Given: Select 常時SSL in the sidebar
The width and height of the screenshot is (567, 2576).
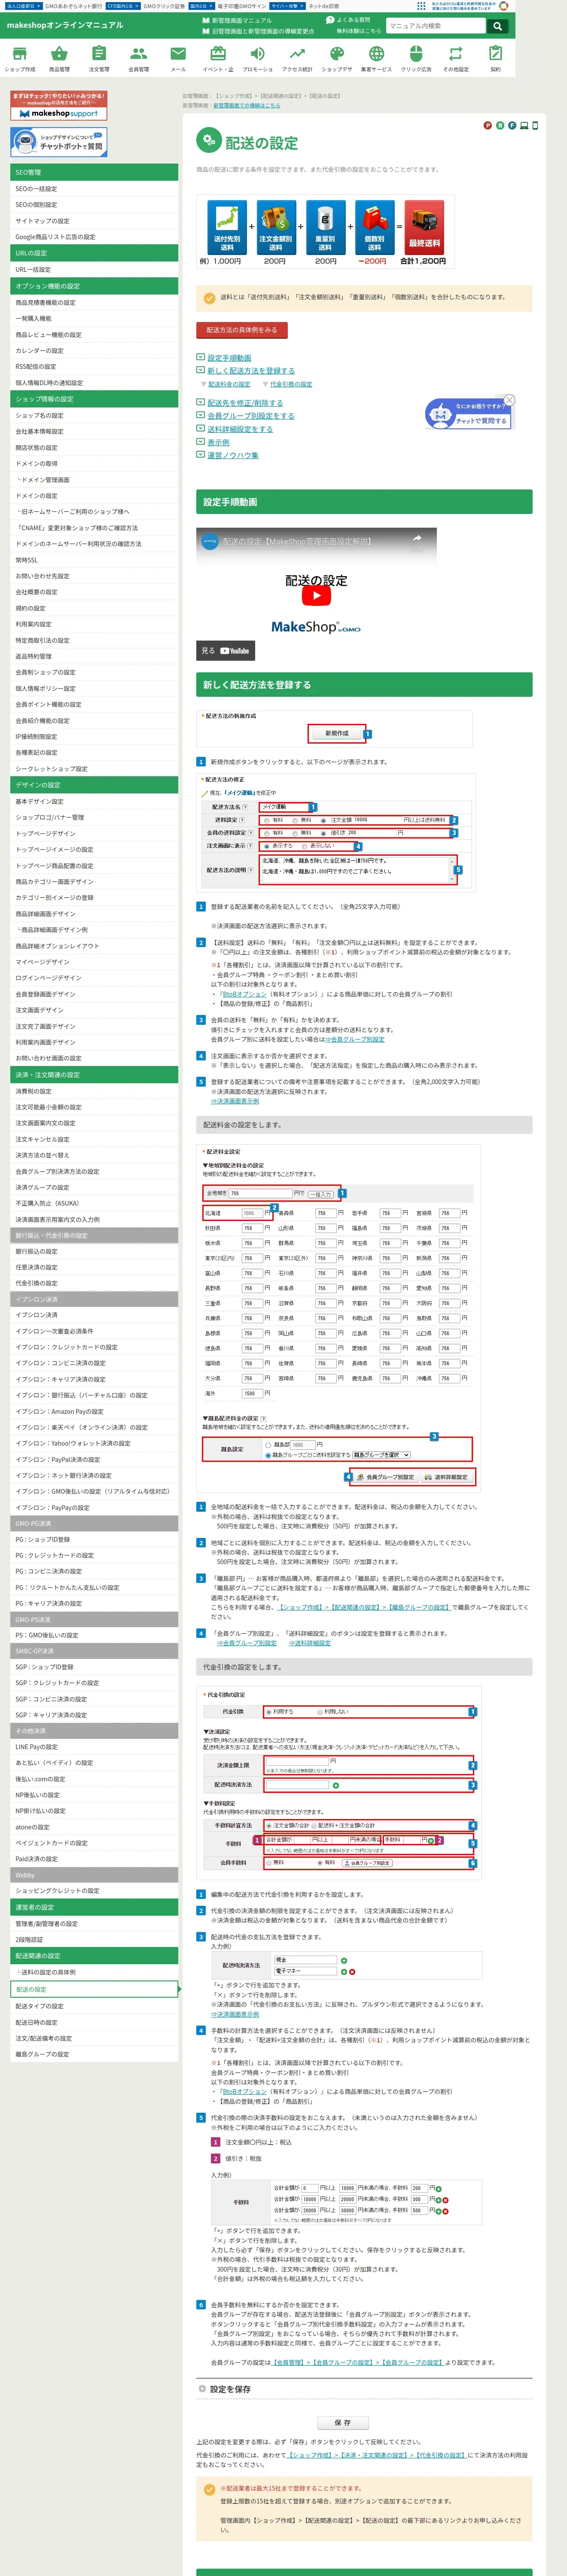Looking at the screenshot, I should pyautogui.click(x=94, y=560).
